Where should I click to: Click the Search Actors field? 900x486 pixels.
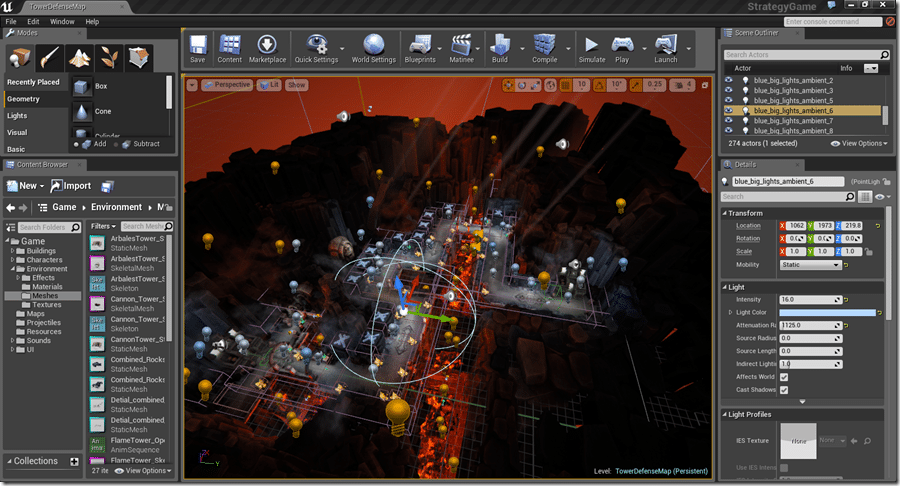coord(805,55)
